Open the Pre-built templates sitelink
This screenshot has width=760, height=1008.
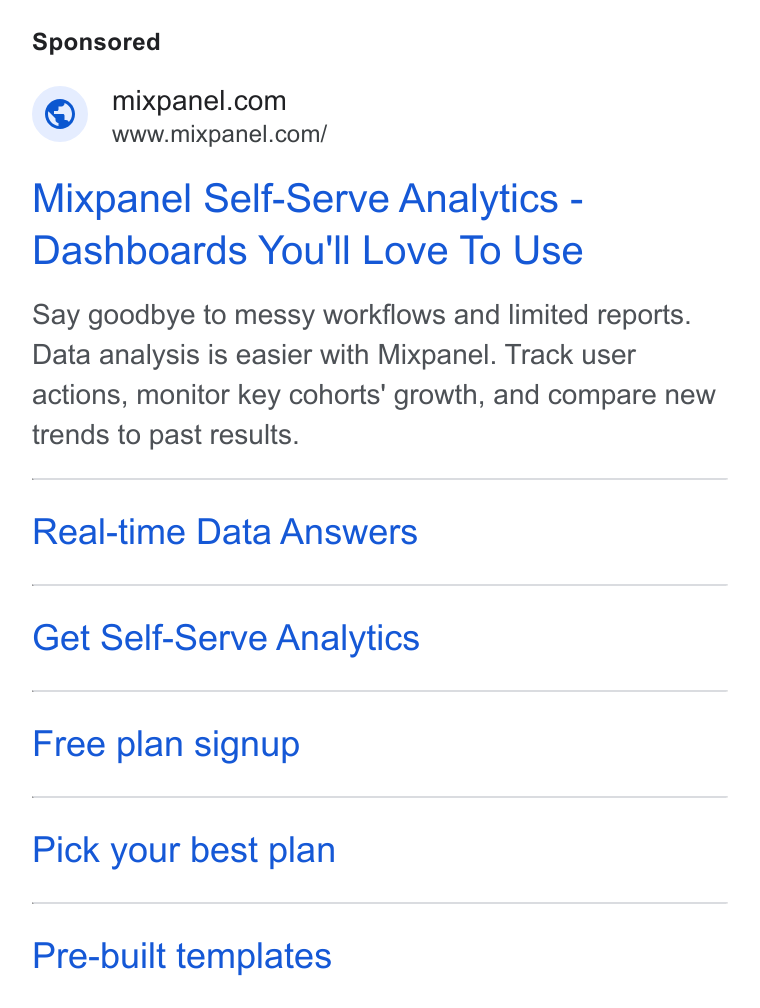(182, 956)
